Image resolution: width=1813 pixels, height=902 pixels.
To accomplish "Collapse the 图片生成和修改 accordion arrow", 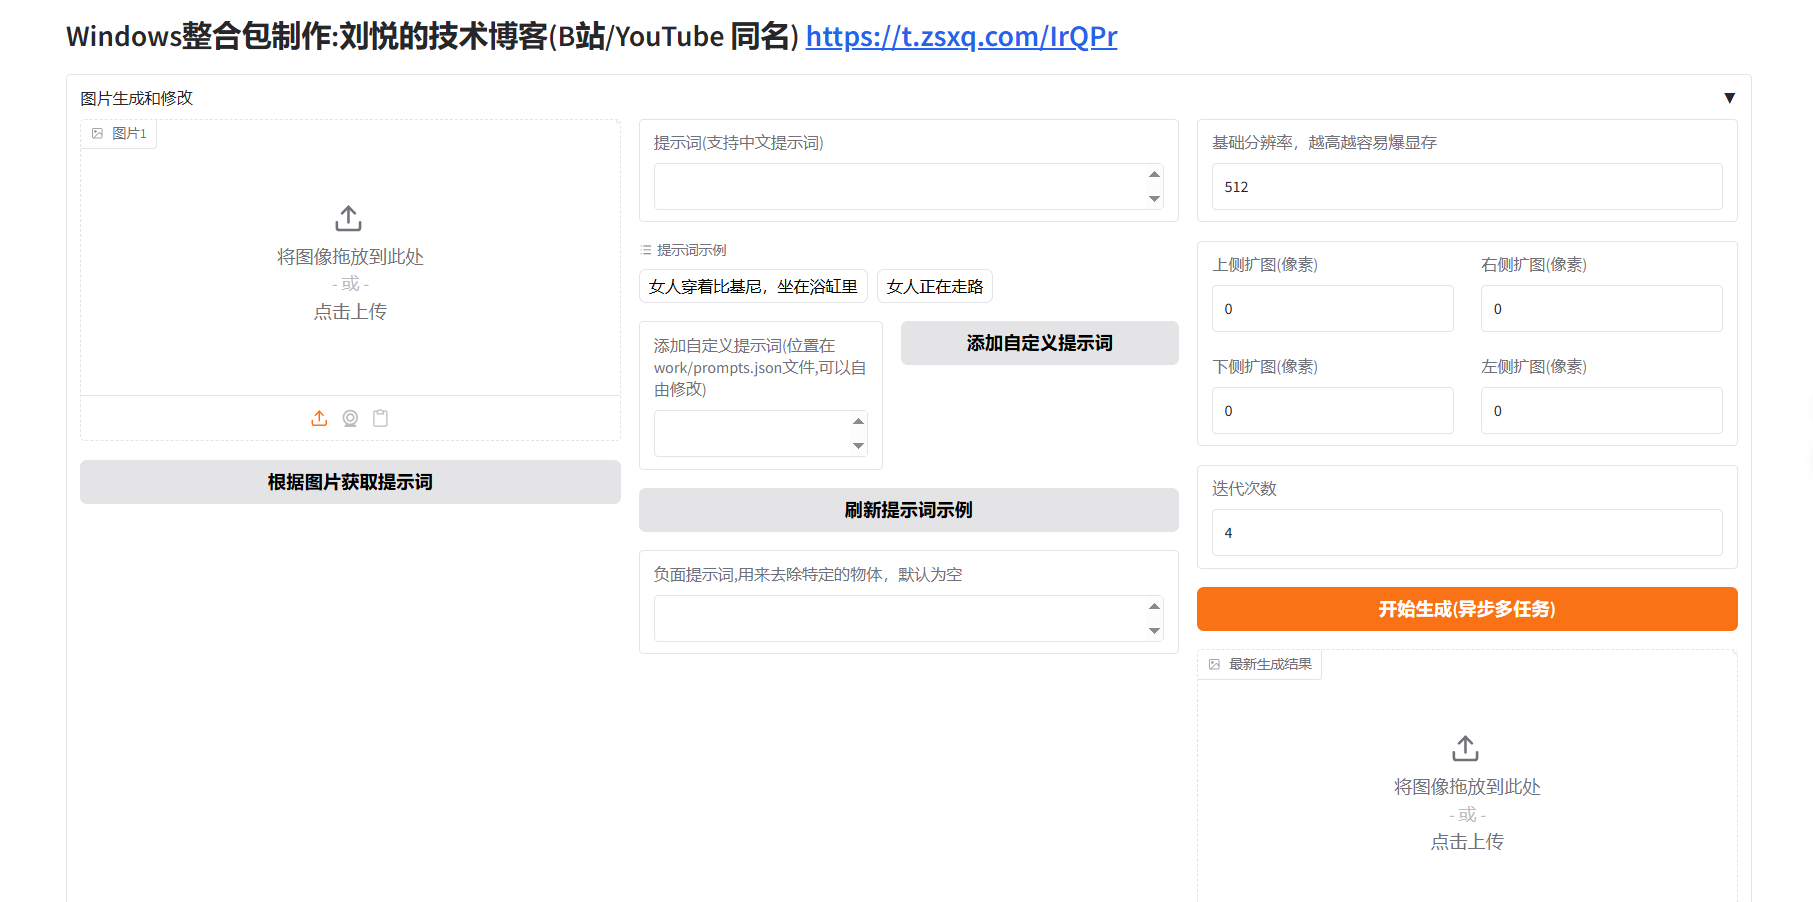I will point(1729,98).
